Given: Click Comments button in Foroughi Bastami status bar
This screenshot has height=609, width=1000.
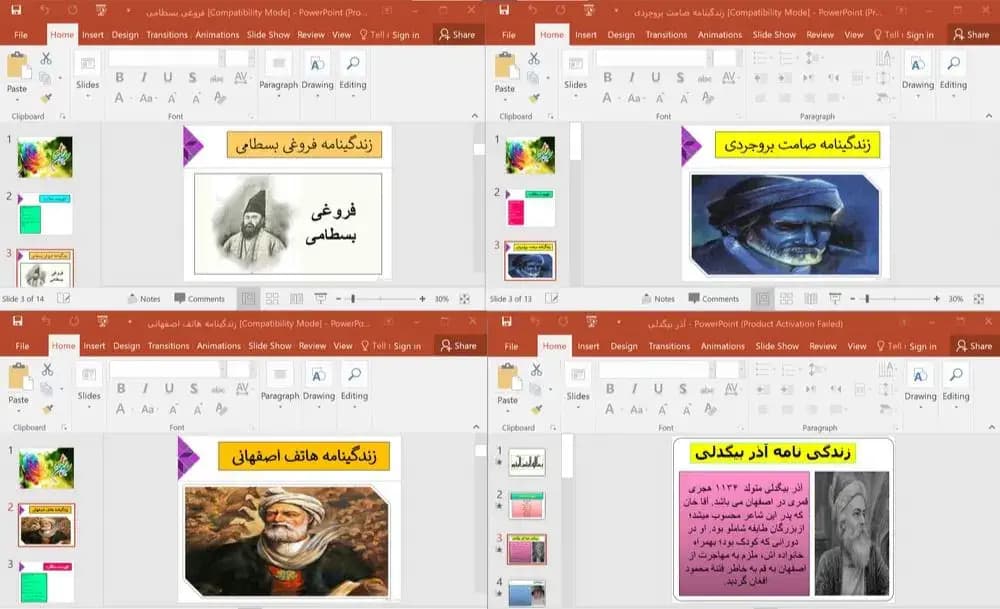Looking at the screenshot, I should [x=200, y=298].
